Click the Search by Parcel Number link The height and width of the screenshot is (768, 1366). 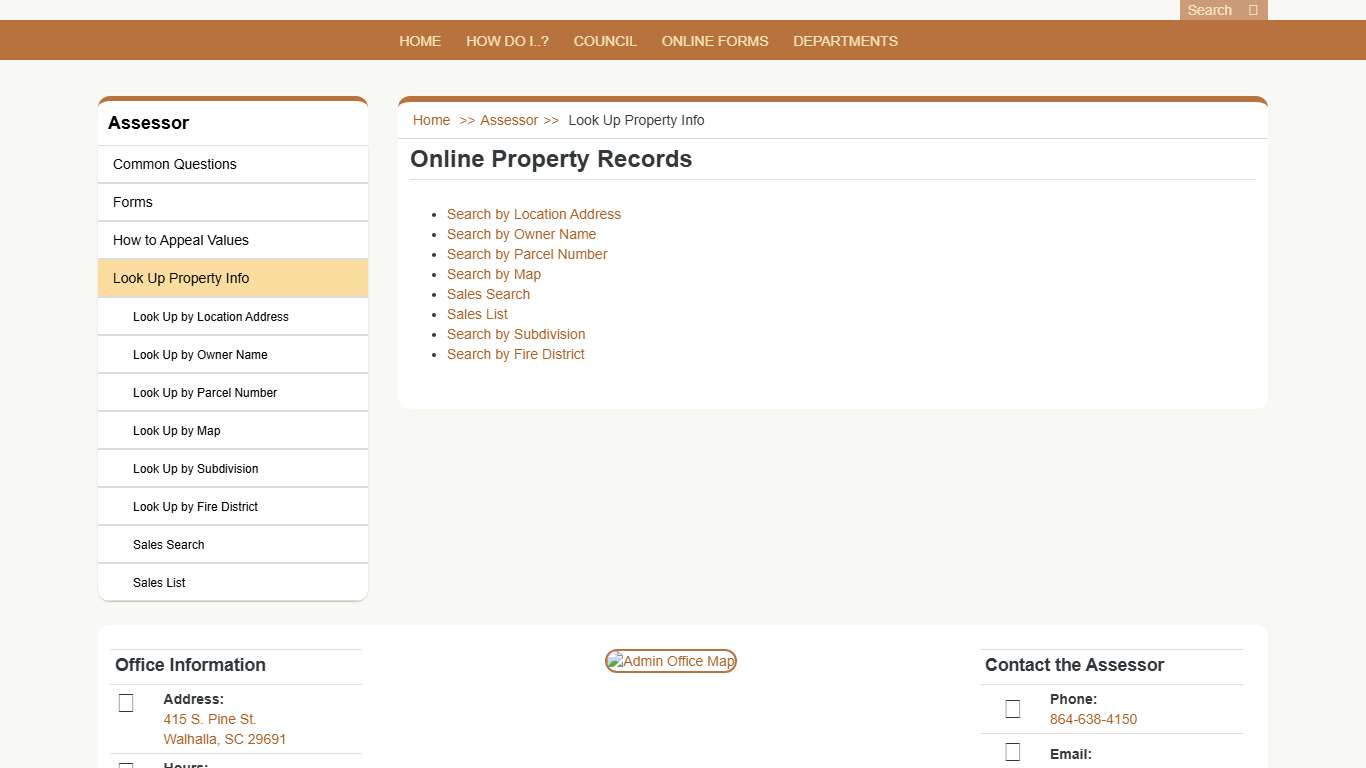(527, 254)
